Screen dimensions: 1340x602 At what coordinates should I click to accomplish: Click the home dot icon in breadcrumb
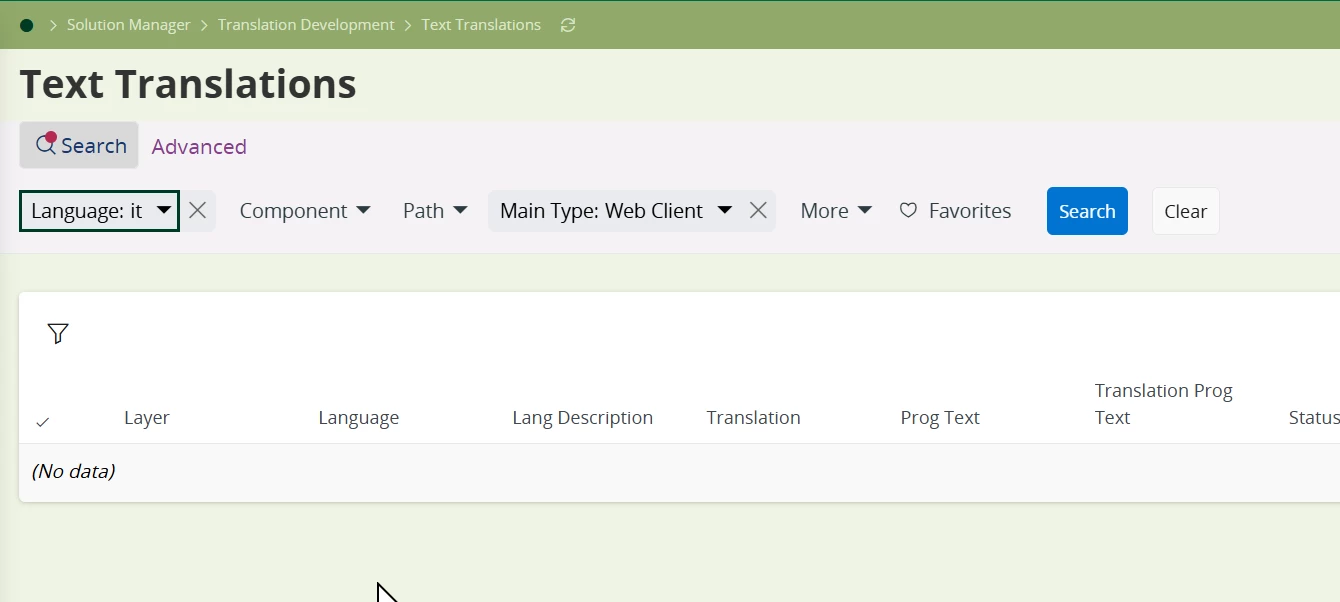click(x=27, y=25)
